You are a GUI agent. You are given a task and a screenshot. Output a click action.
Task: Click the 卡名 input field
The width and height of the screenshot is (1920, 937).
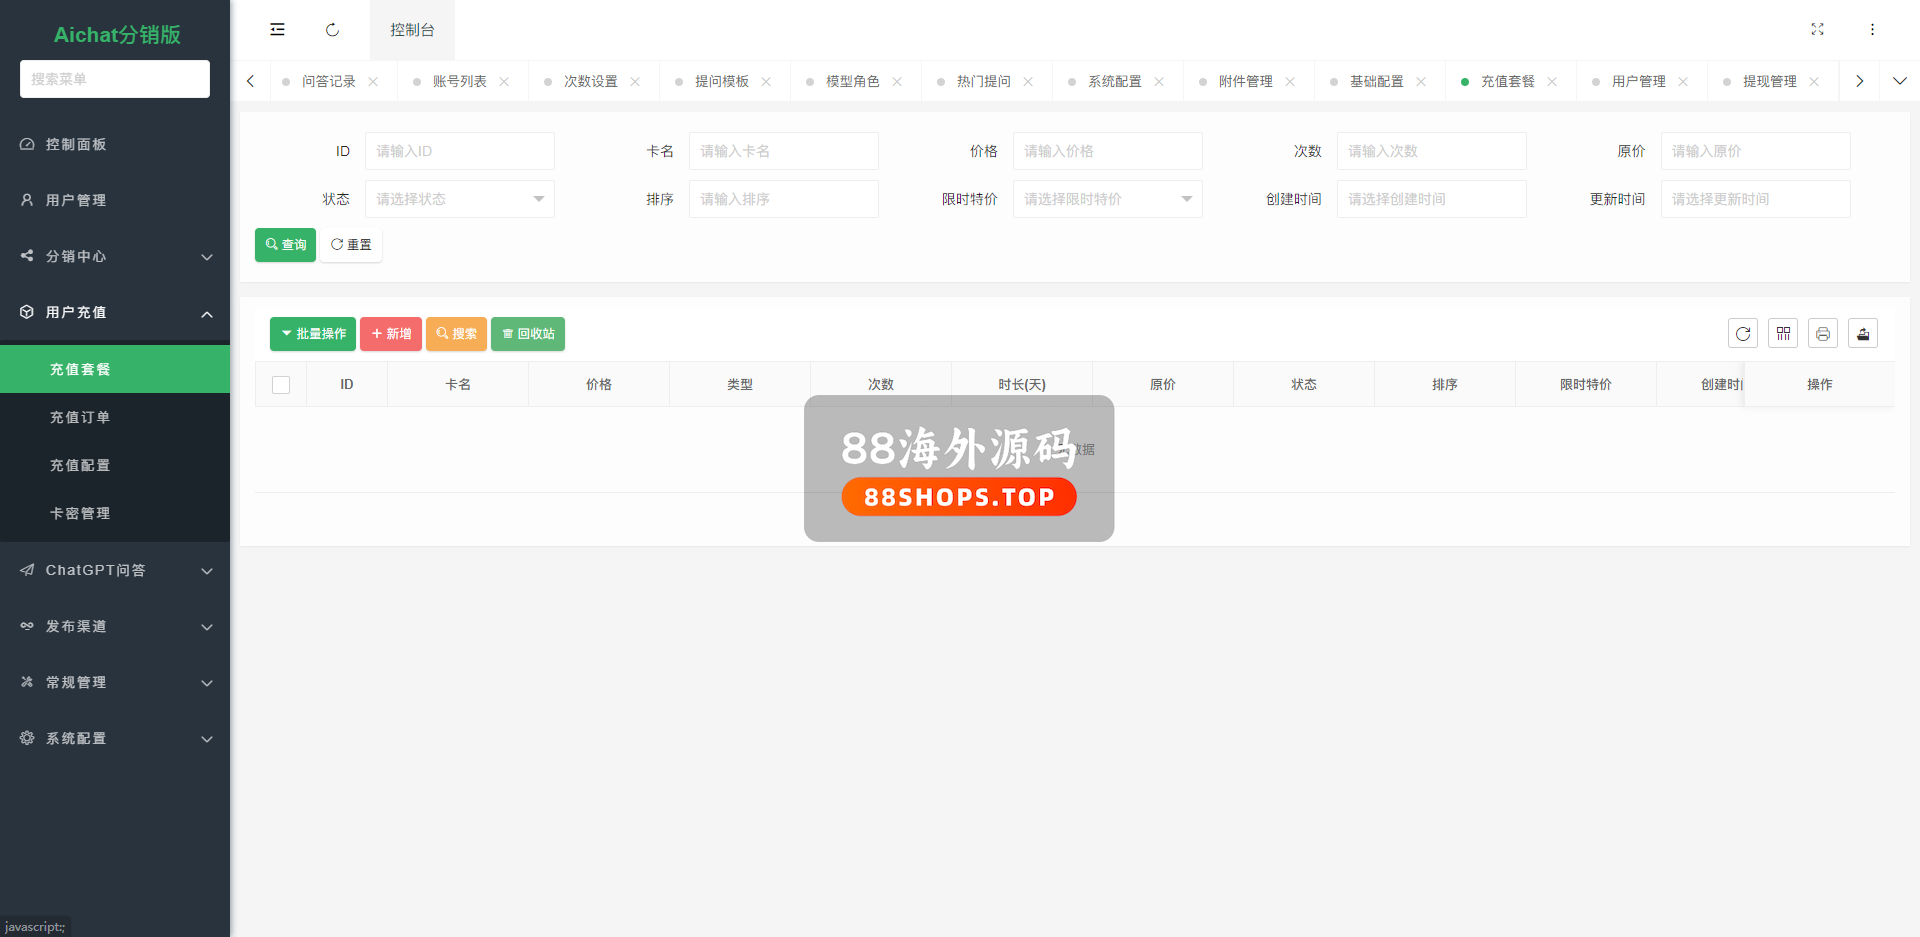(783, 151)
